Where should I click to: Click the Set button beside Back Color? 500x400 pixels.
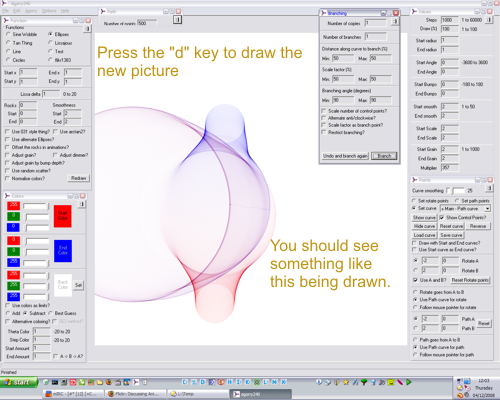78,285
